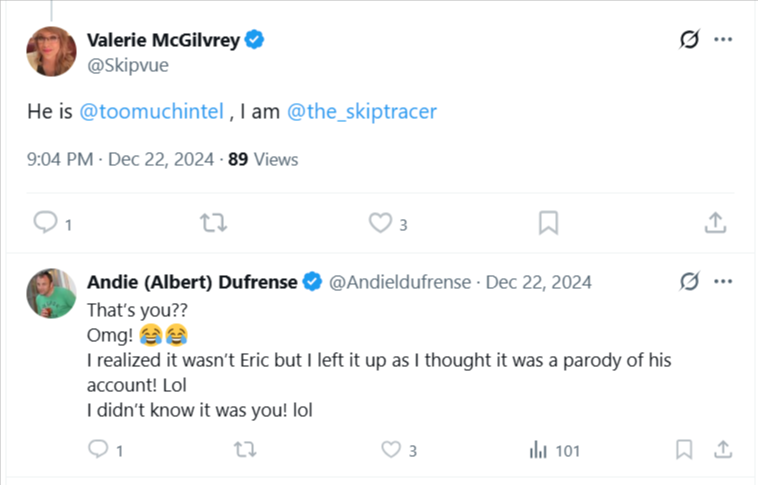Open more options on Valerie's post
Viewport: 758px width, 485px height.
point(723,40)
